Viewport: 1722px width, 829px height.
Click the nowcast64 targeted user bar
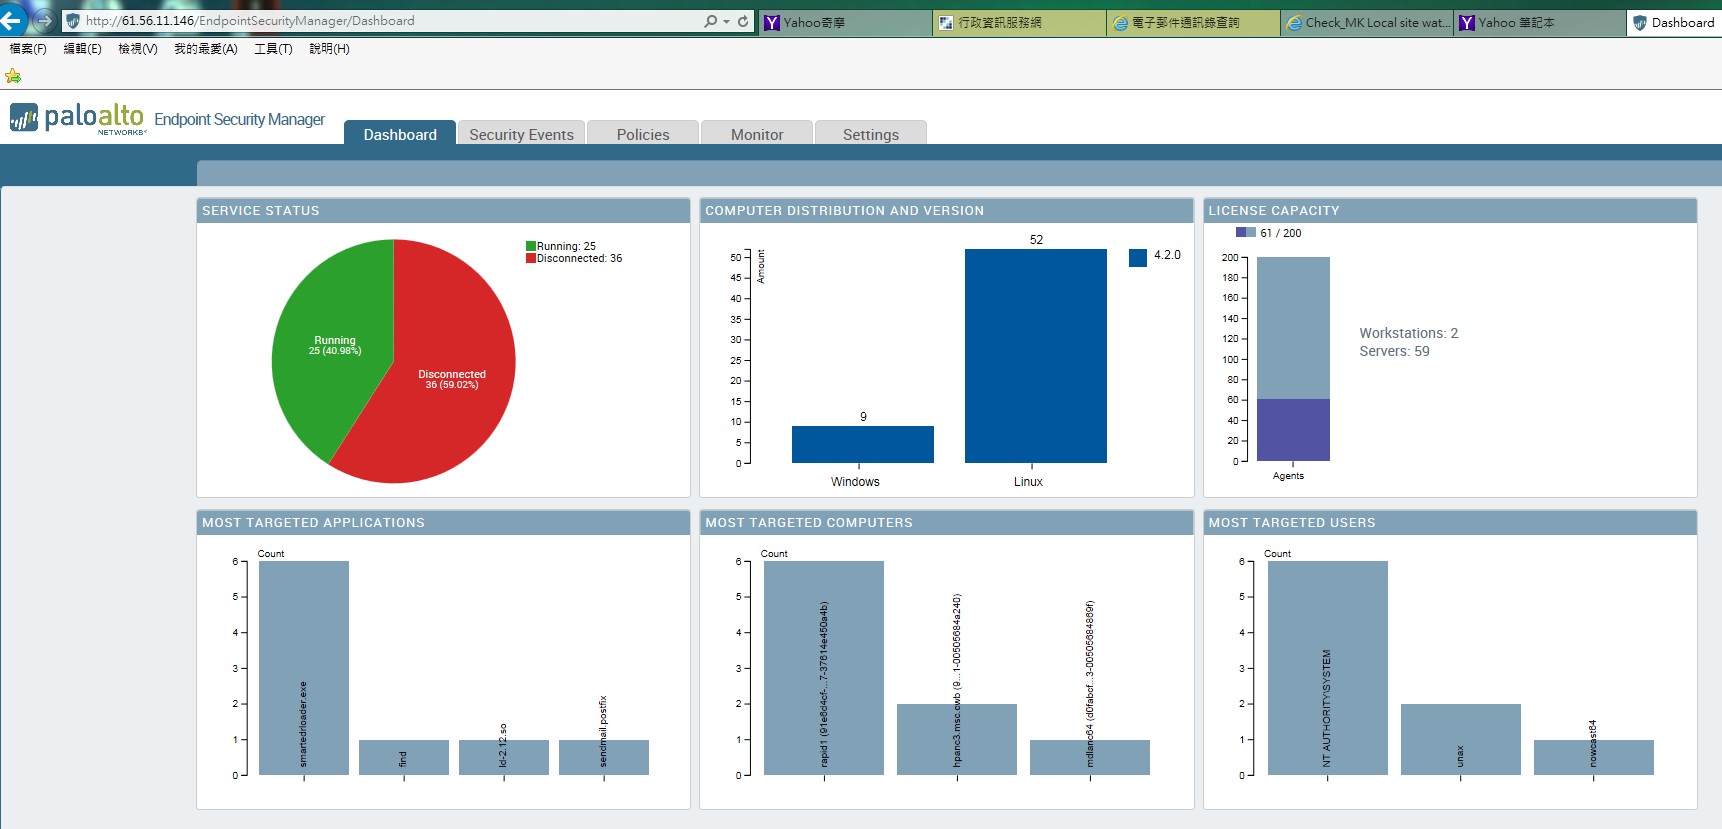click(1594, 757)
